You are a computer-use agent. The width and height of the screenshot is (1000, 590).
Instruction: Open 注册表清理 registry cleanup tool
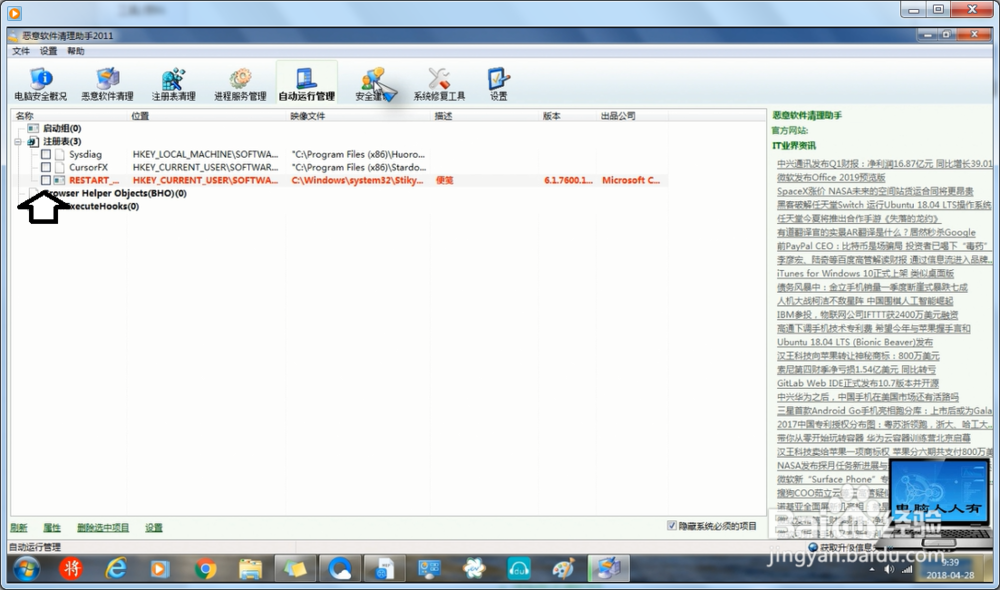coord(173,84)
